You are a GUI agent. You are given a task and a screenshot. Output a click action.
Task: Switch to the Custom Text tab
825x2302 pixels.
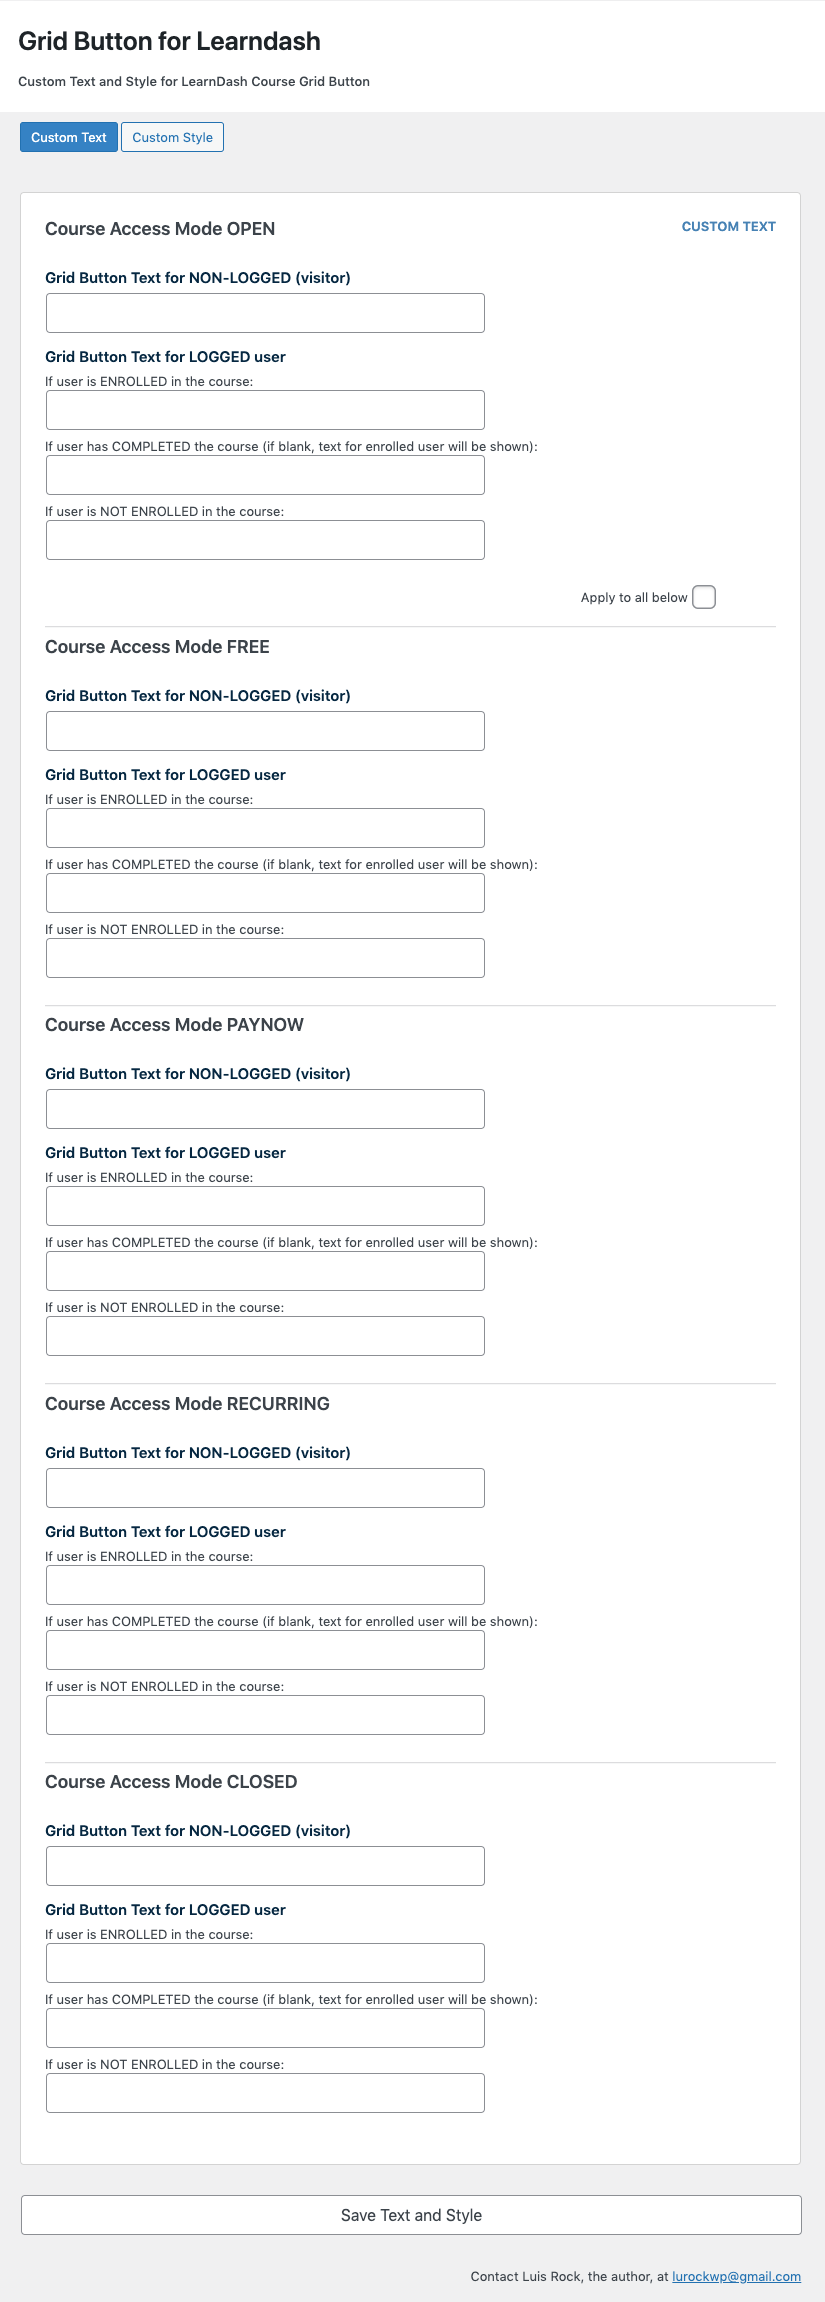pyautogui.click(x=69, y=137)
